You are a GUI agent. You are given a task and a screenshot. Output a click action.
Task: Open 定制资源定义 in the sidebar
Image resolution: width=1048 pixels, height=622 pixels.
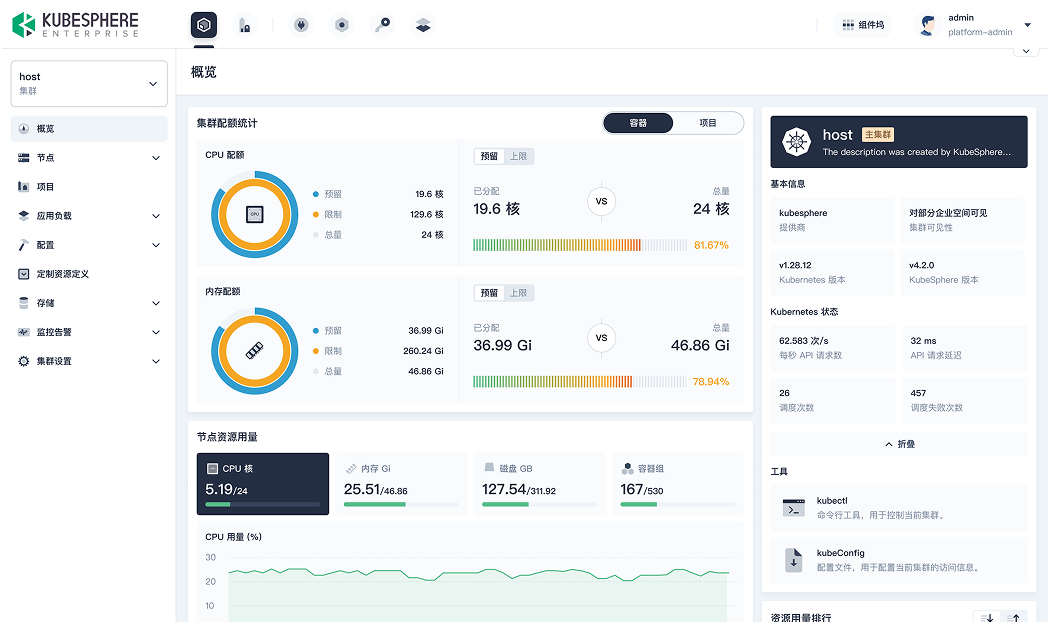(63, 274)
